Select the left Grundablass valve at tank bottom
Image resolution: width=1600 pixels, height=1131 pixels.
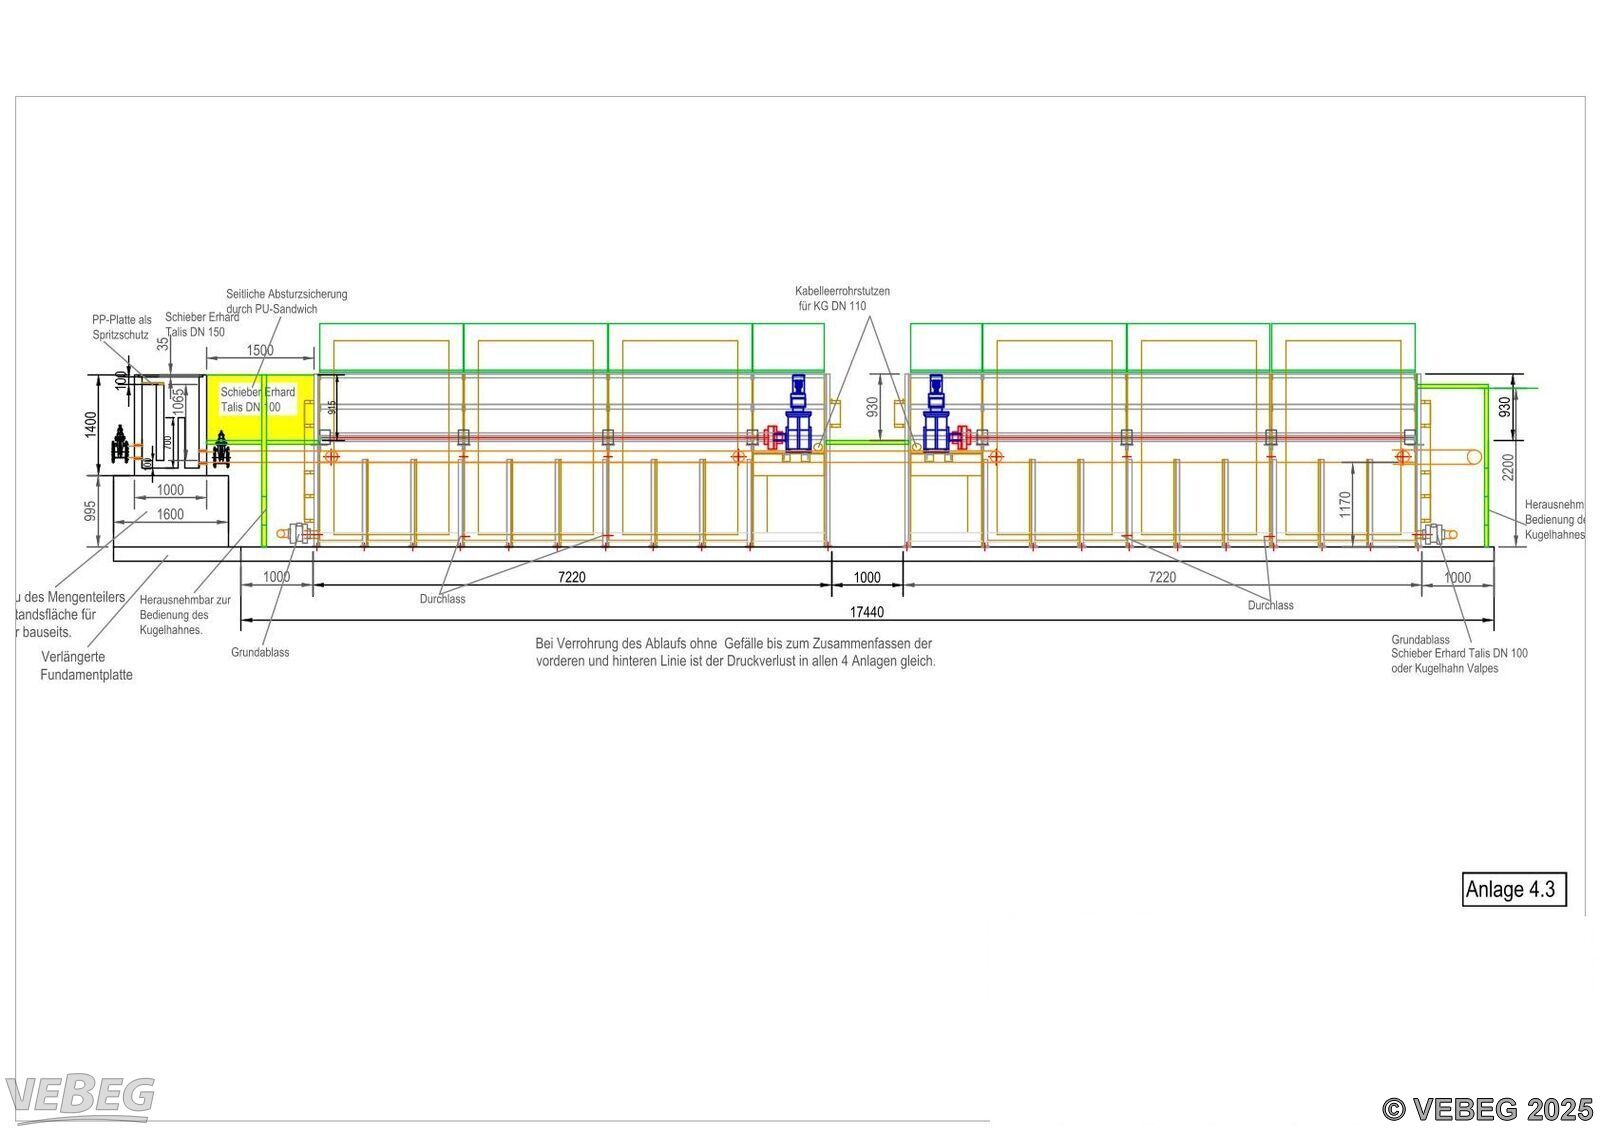(298, 534)
